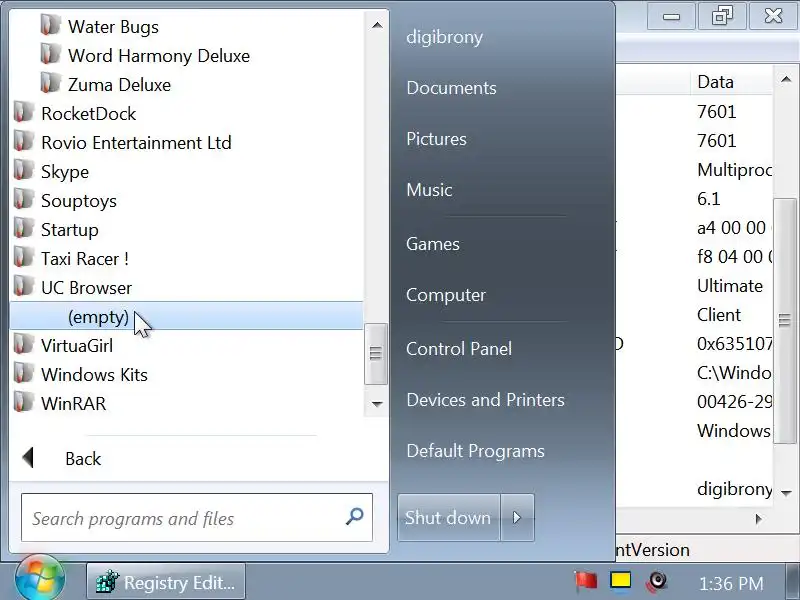Click Registry Editor scroll up arrow
The image size is (800, 600).
coord(786,79)
